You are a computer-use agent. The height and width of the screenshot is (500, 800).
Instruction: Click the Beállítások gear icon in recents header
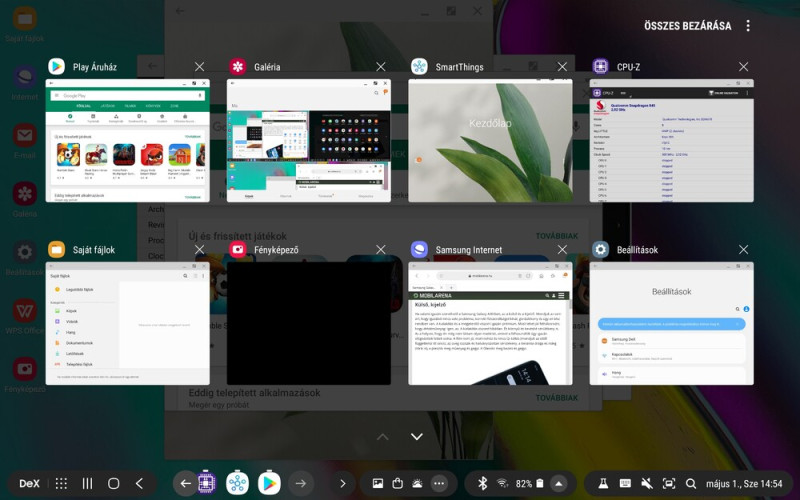[601, 249]
